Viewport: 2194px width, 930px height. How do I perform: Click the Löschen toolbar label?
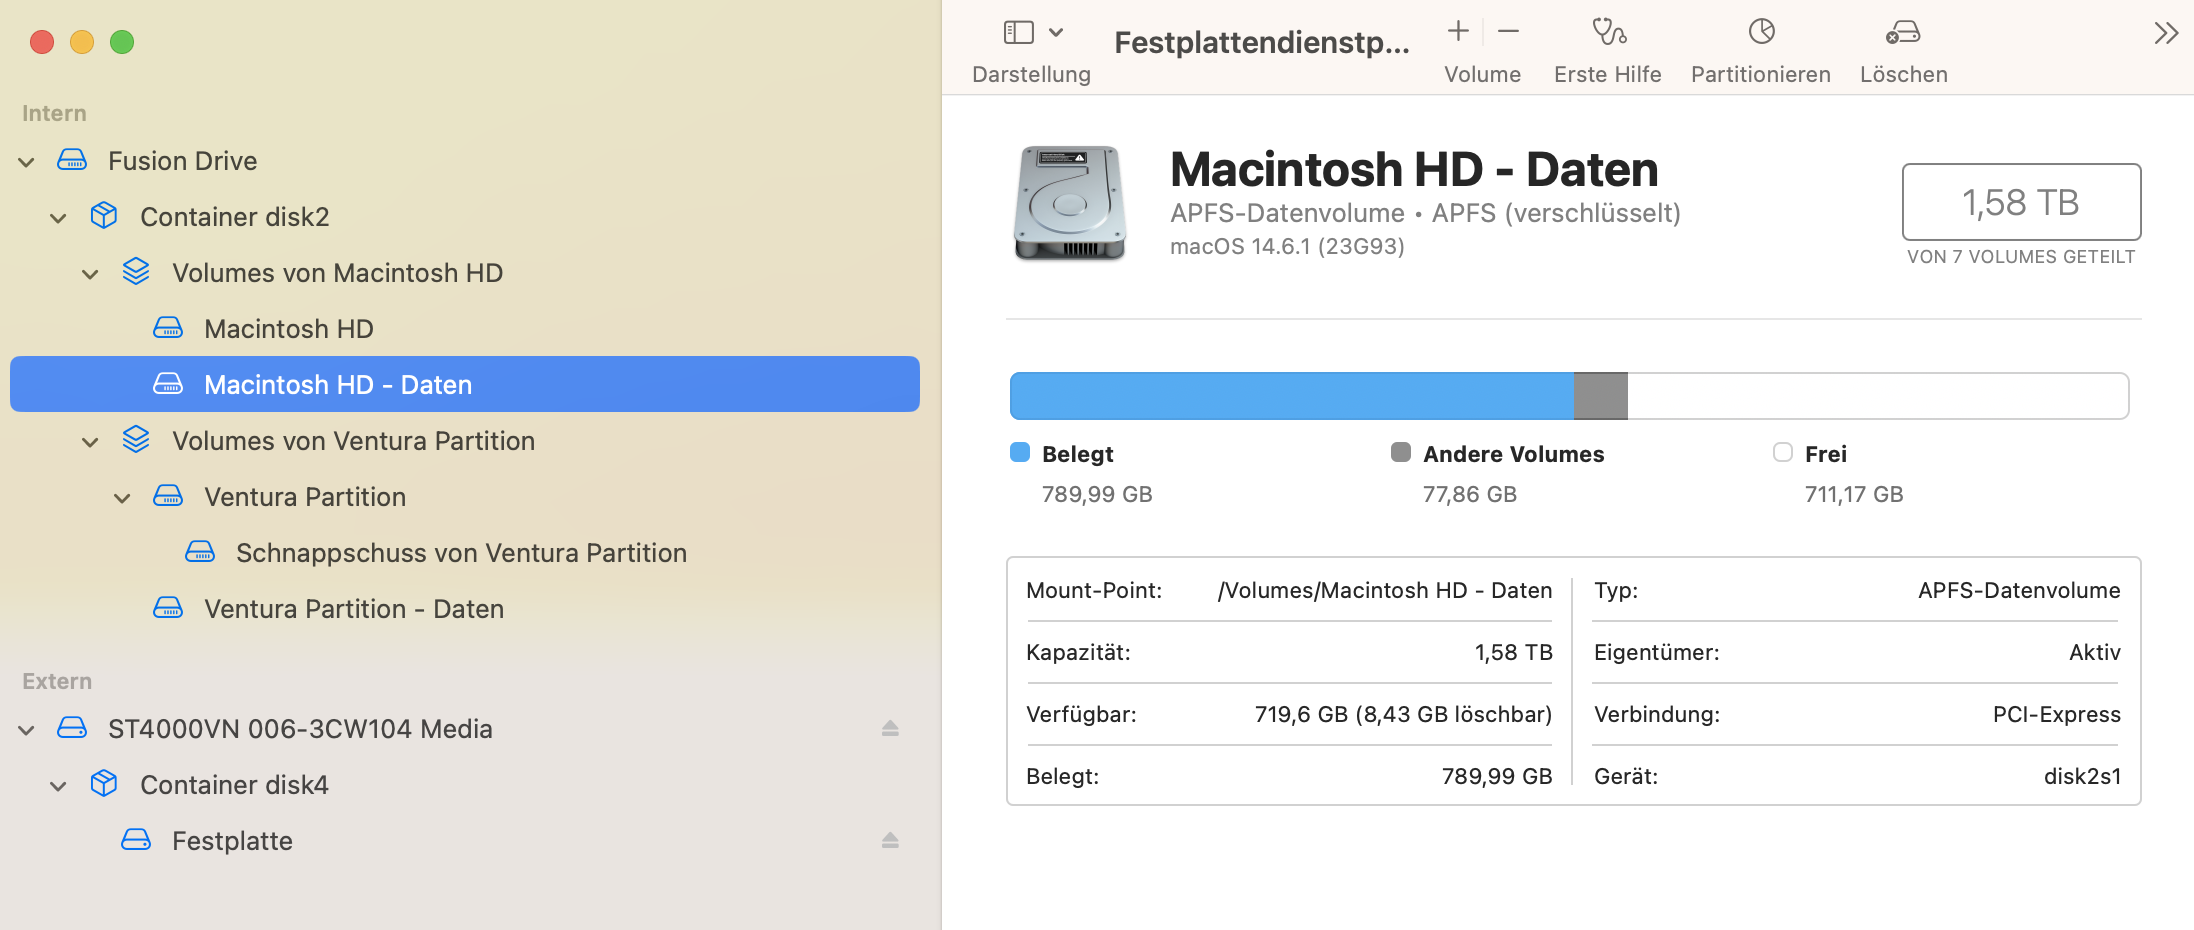point(1903,74)
